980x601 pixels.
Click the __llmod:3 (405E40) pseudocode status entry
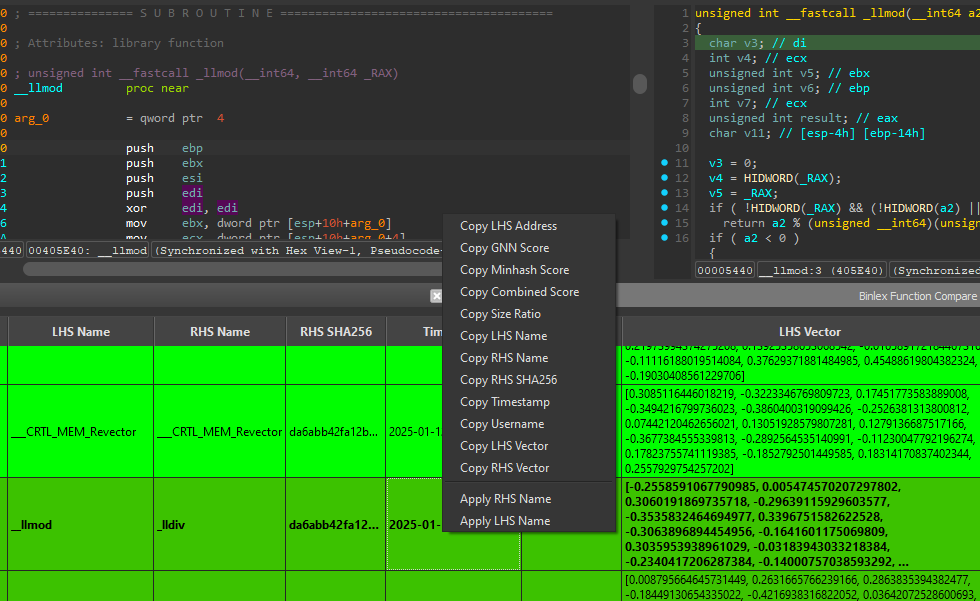pos(822,271)
